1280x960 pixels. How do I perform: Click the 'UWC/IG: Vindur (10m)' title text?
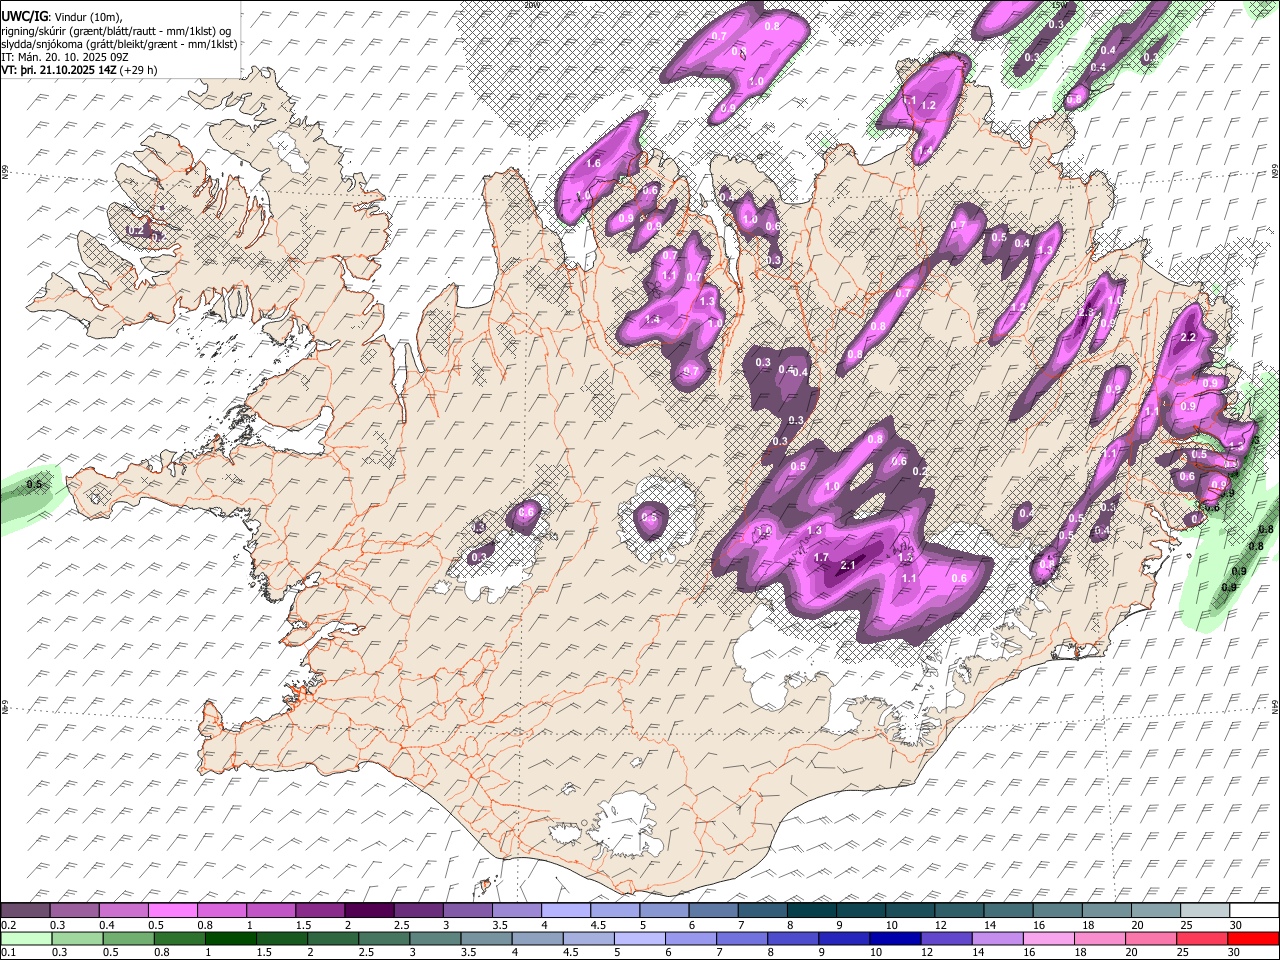(61, 17)
